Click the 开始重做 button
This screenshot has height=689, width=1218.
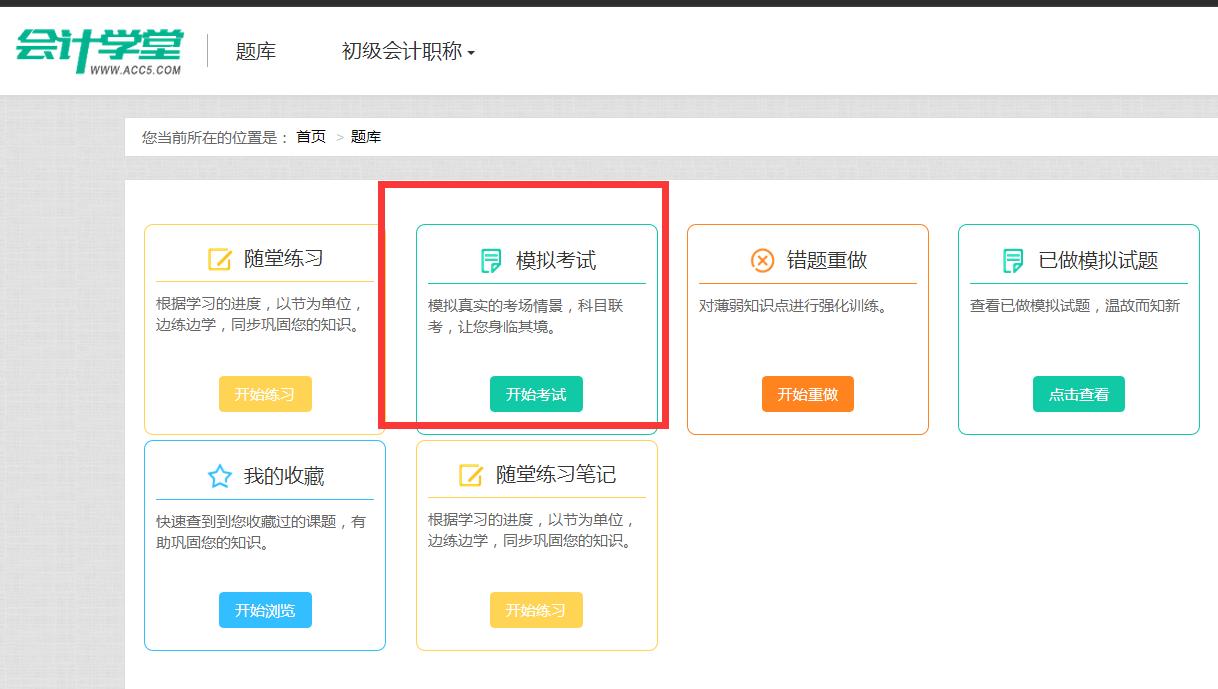[x=807, y=394]
